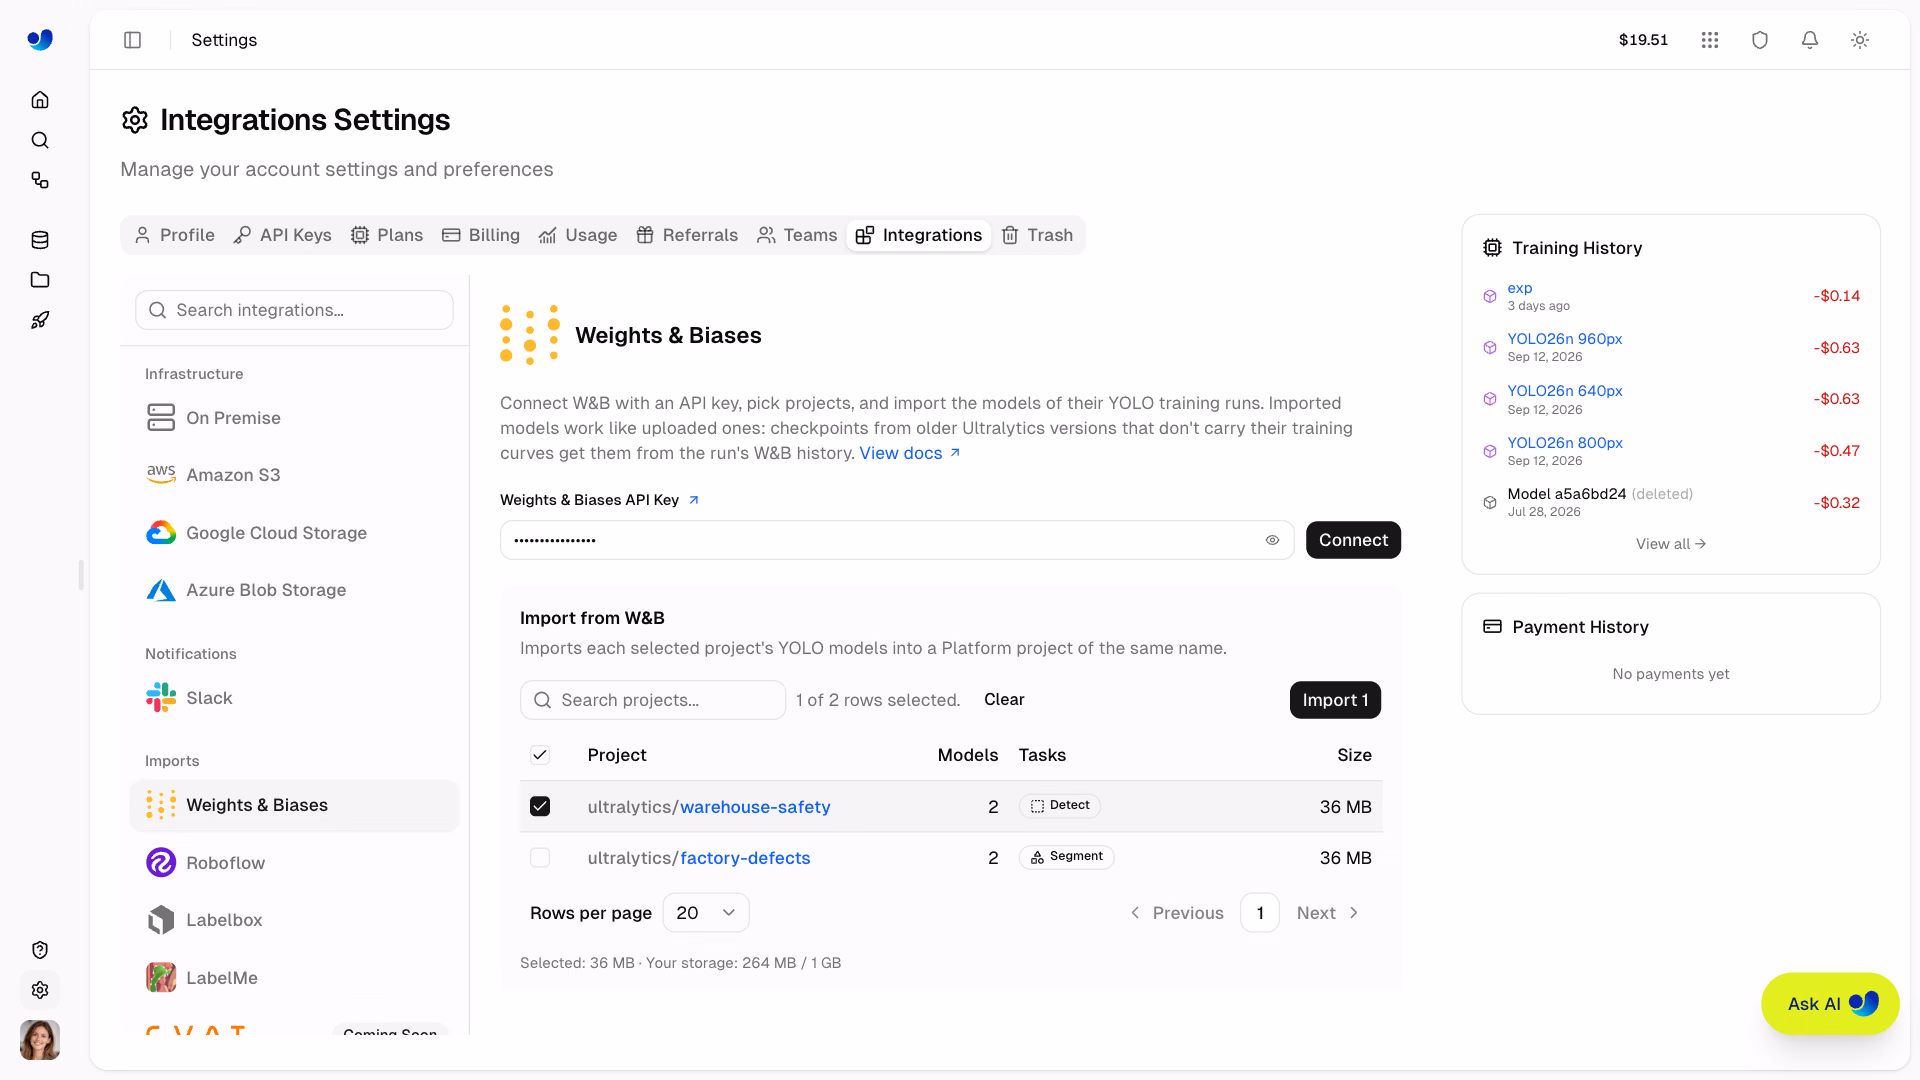Viewport: 1920px width, 1080px height.
Task: Open the settings gear in left sidebar
Action: click(x=40, y=990)
